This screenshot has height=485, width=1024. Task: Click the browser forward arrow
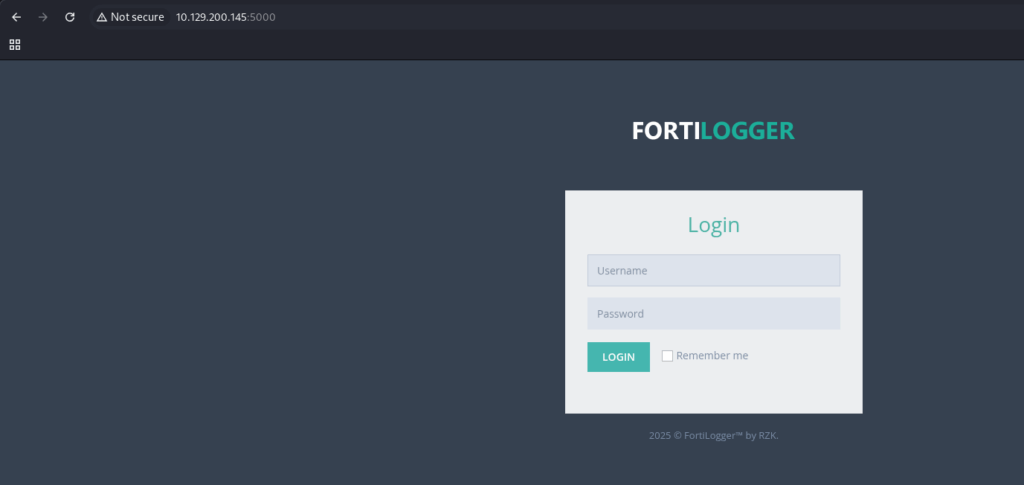[x=43, y=17]
